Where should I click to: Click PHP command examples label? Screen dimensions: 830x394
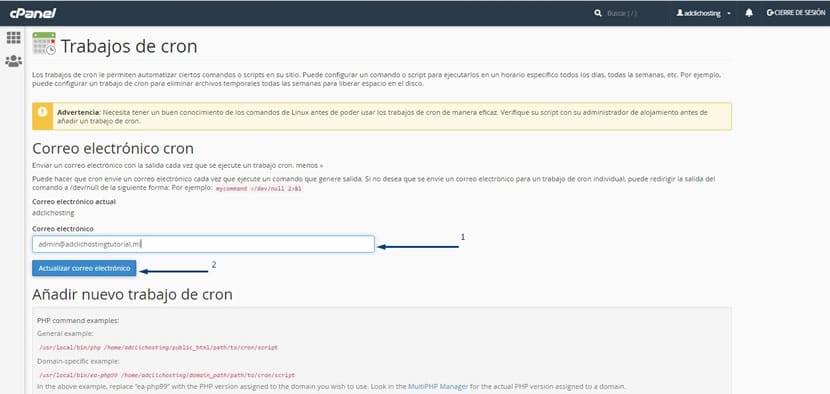pyautogui.click(x=78, y=321)
